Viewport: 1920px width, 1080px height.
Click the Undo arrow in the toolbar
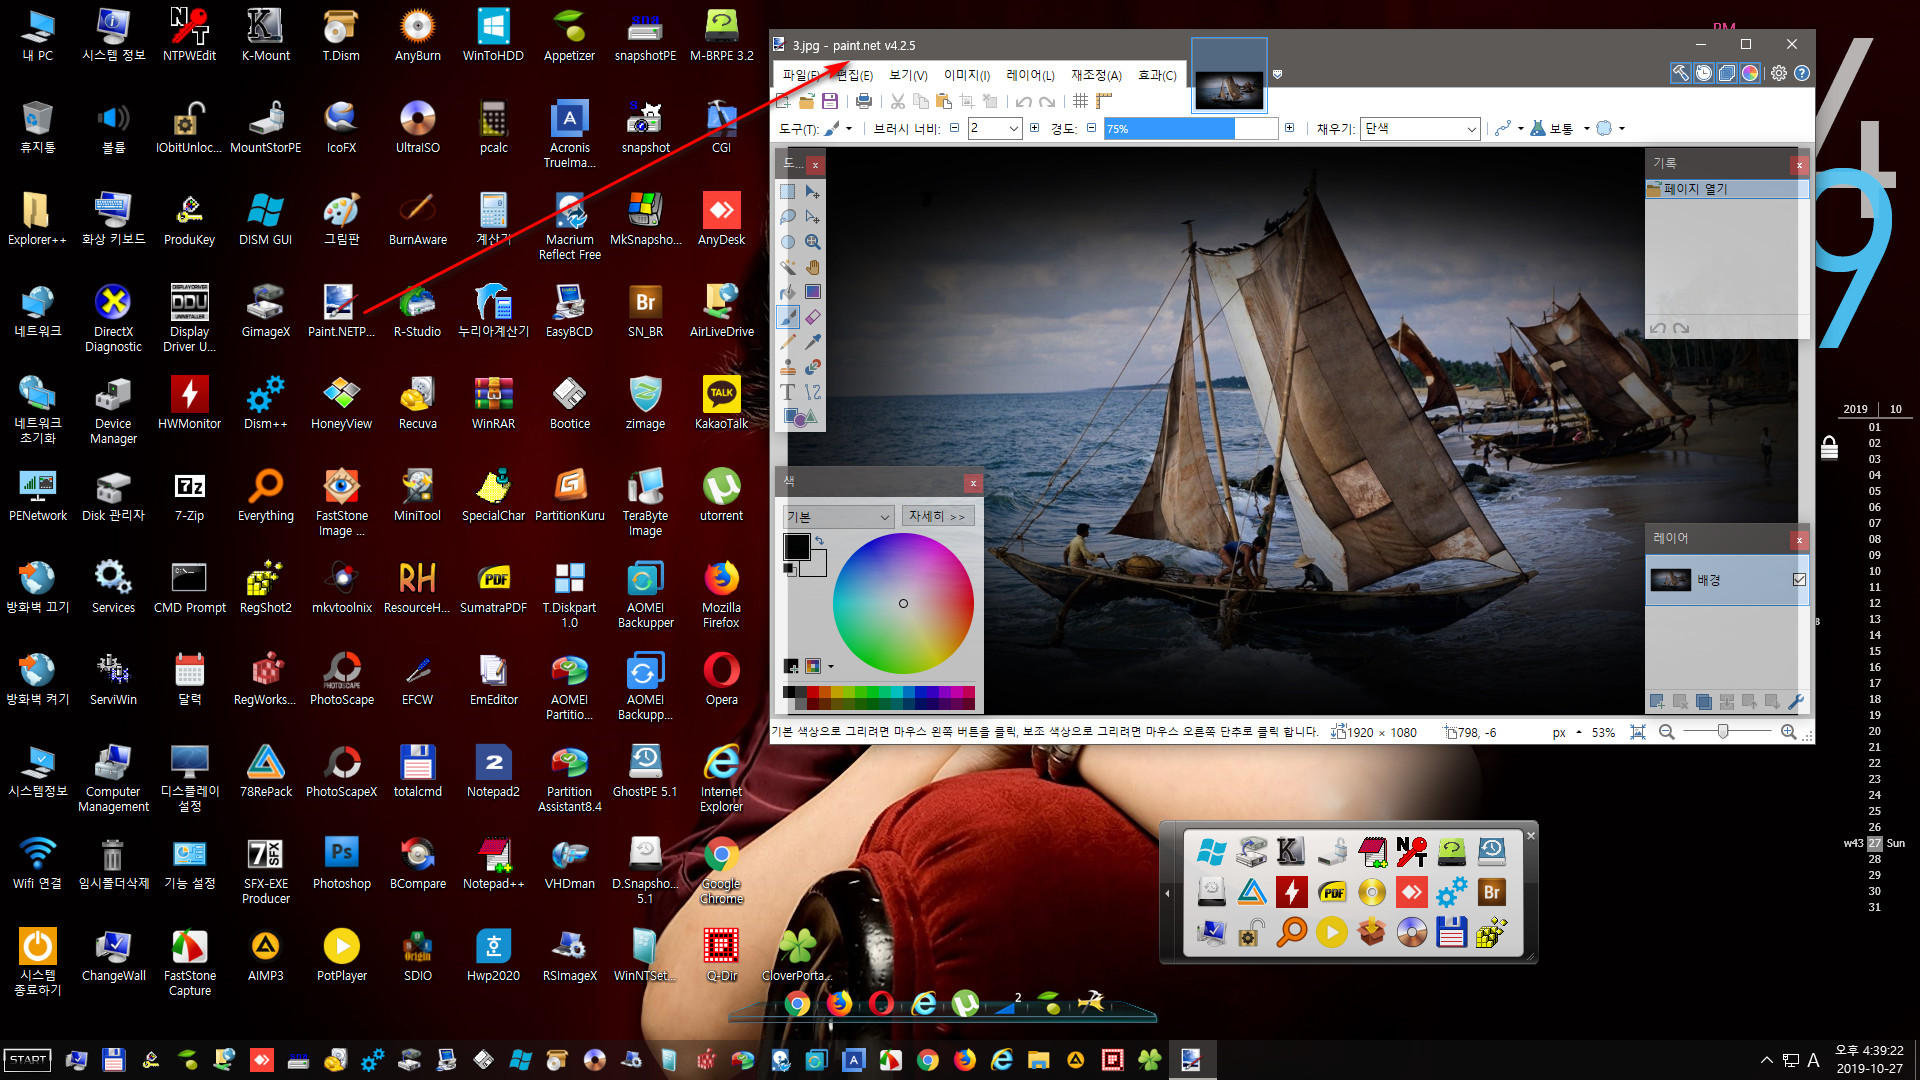[x=1023, y=101]
